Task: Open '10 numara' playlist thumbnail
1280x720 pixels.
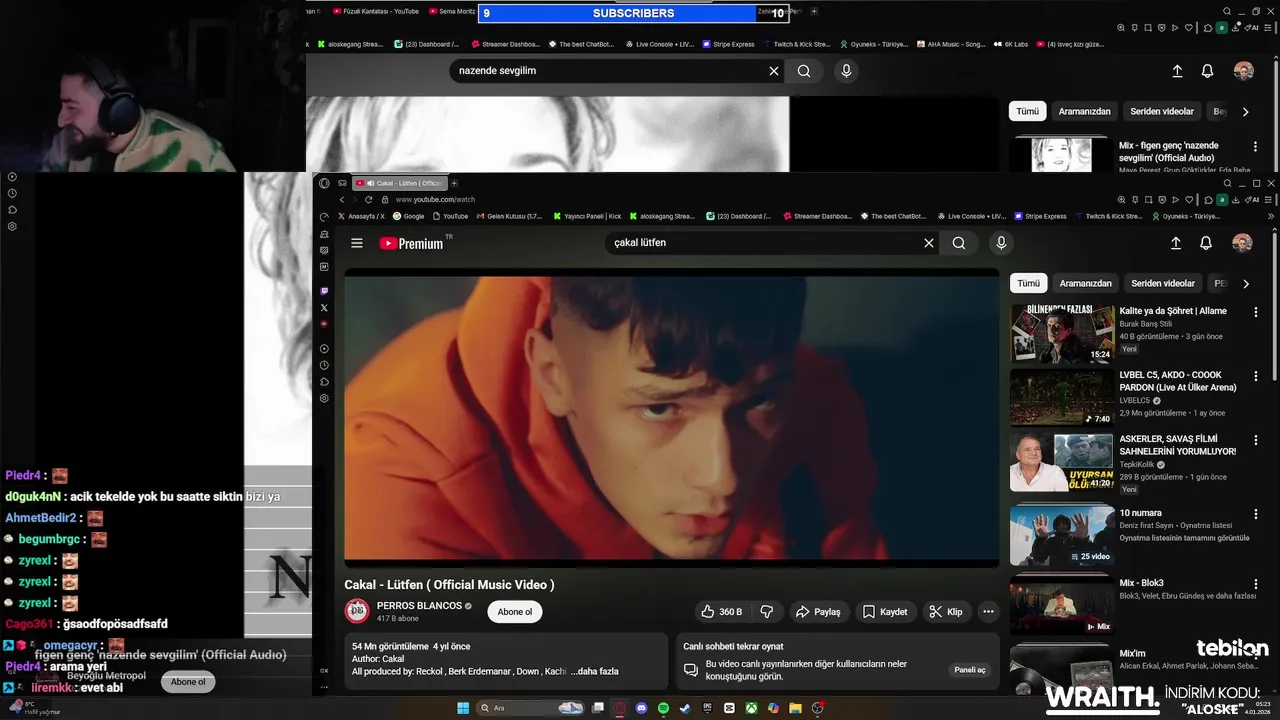Action: (1062, 535)
